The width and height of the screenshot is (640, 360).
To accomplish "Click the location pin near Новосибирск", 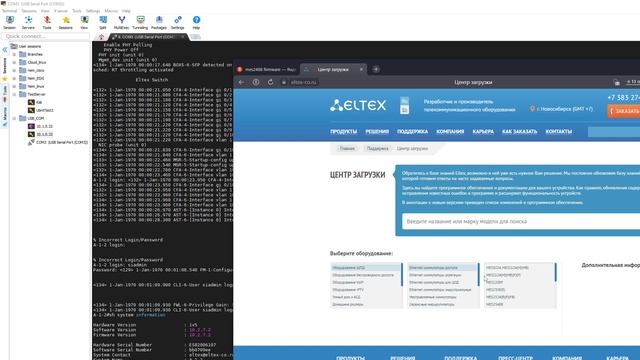I will tap(532, 109).
